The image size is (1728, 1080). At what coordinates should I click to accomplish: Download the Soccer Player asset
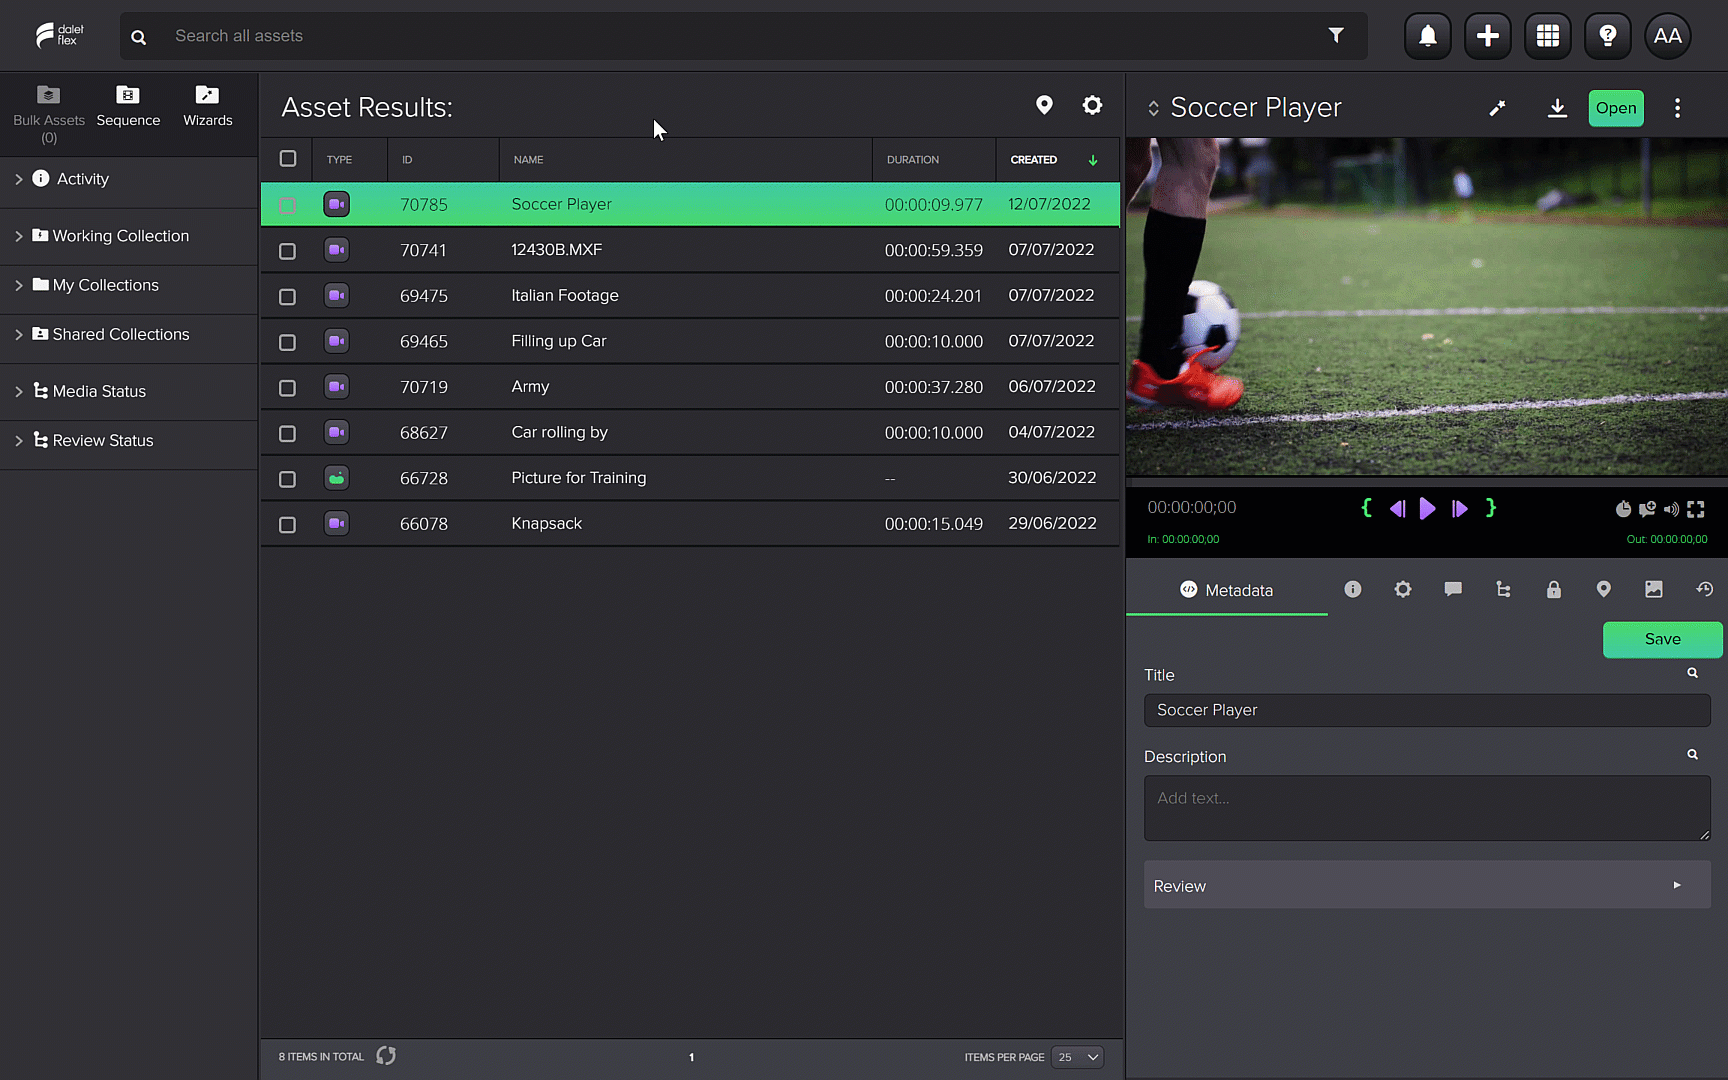point(1557,108)
